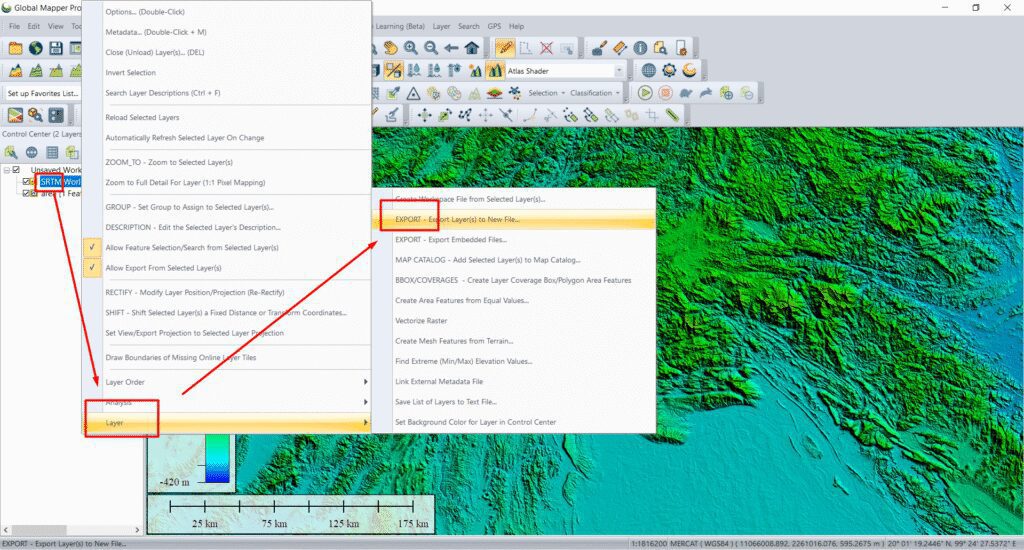Toggle visibility checkbox of area layer
This screenshot has height=550, width=1024.
26,193
